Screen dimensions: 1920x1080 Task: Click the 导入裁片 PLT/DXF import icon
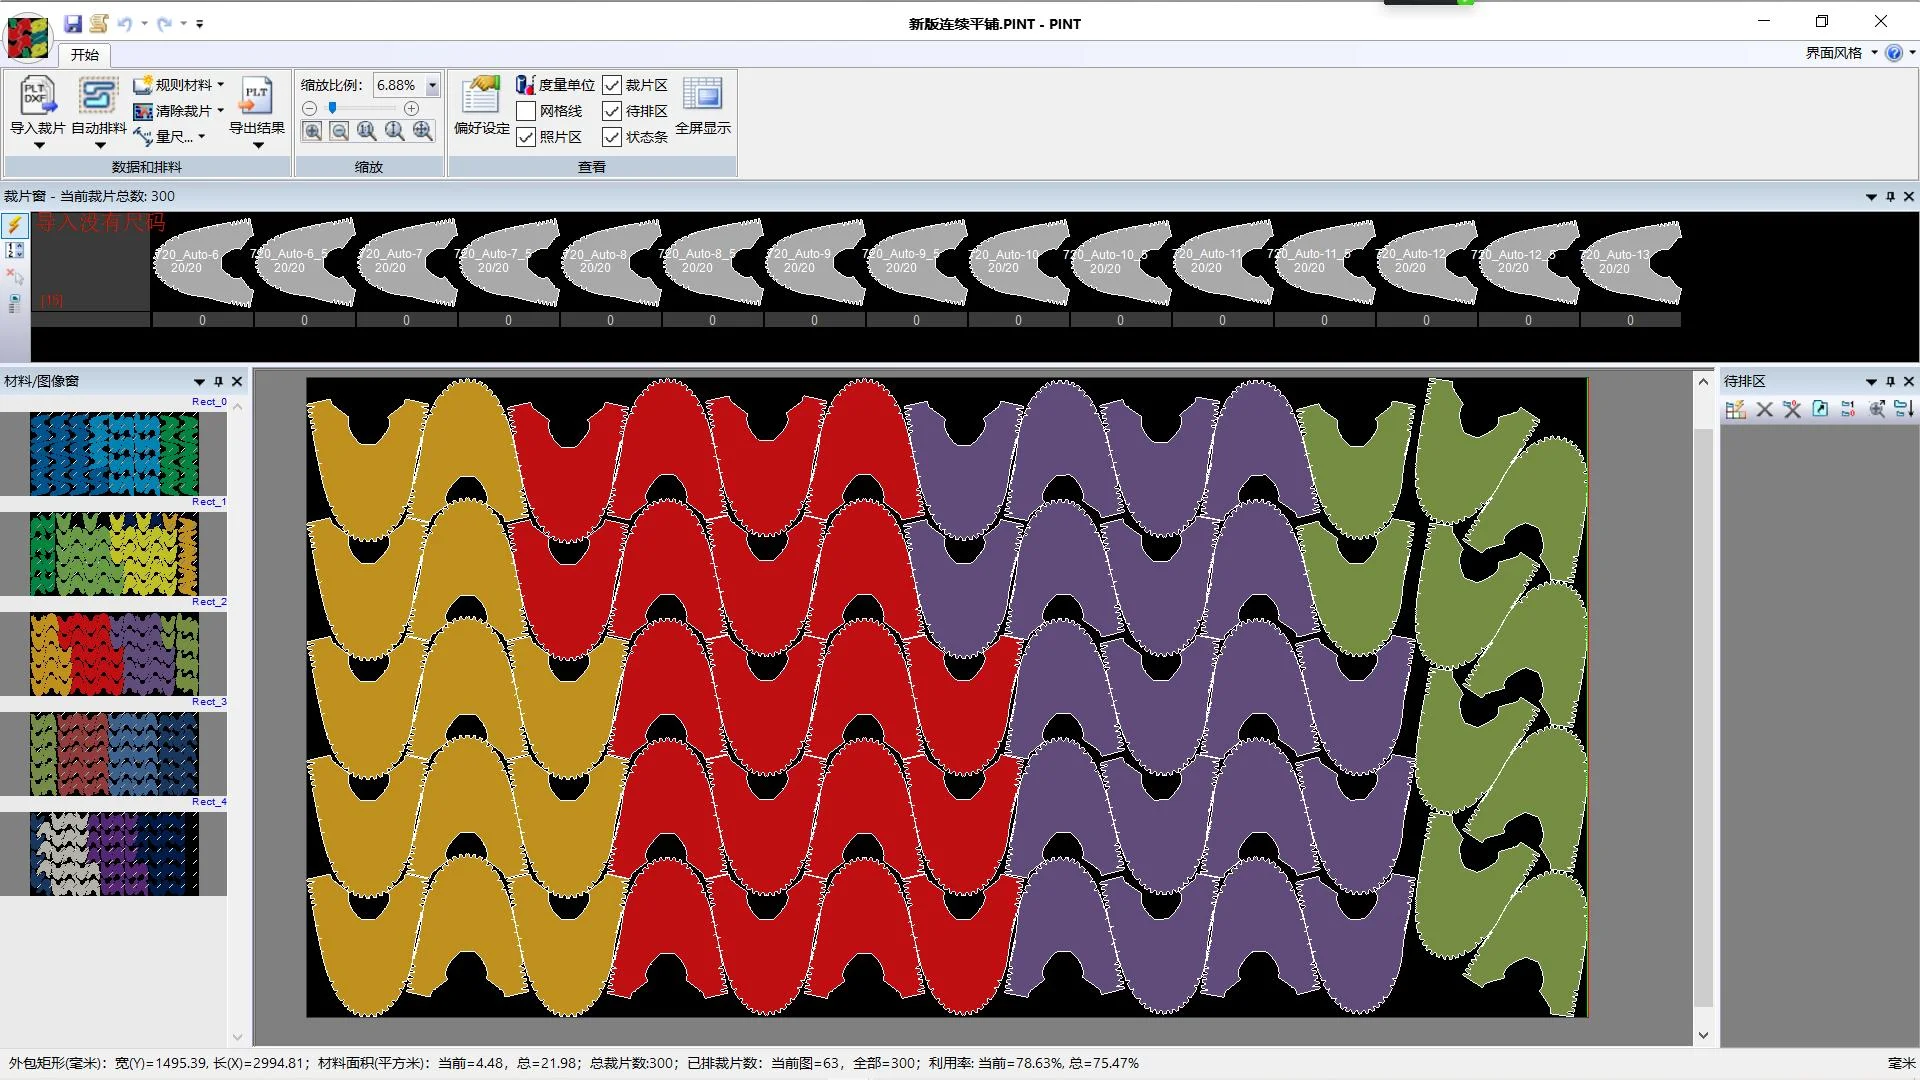tap(37, 97)
